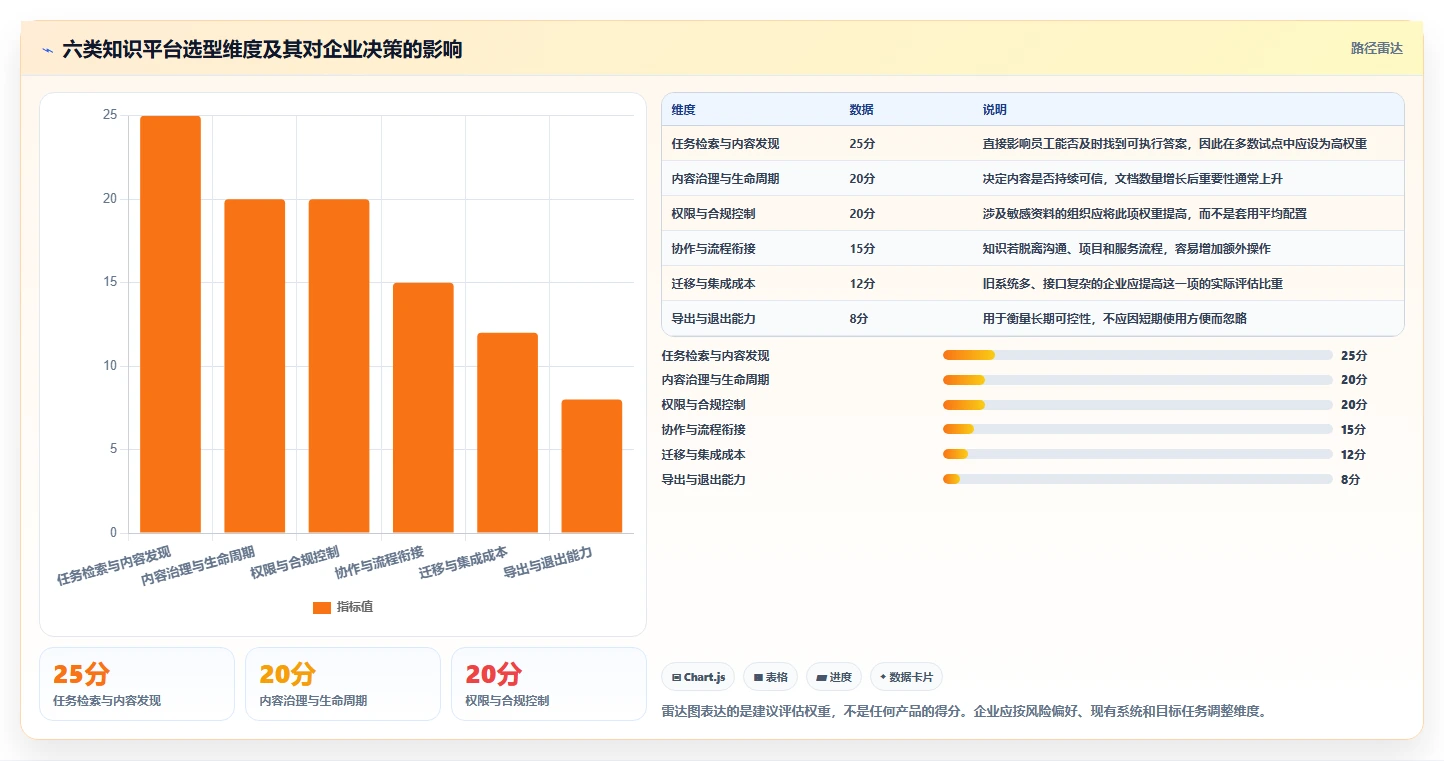
Task: Click the description starting 用于衡量长期可控性
Action: pyautogui.click(x=1115, y=319)
